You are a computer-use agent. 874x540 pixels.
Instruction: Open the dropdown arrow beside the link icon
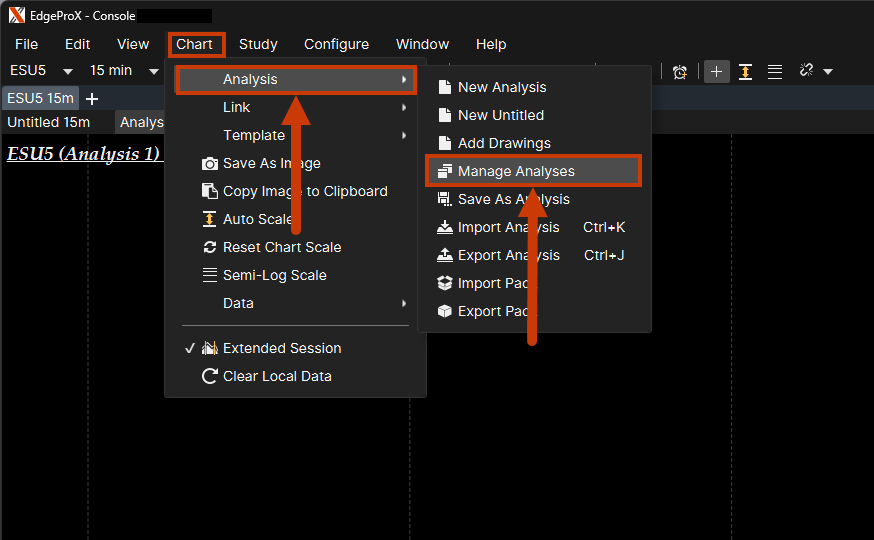[x=828, y=72]
